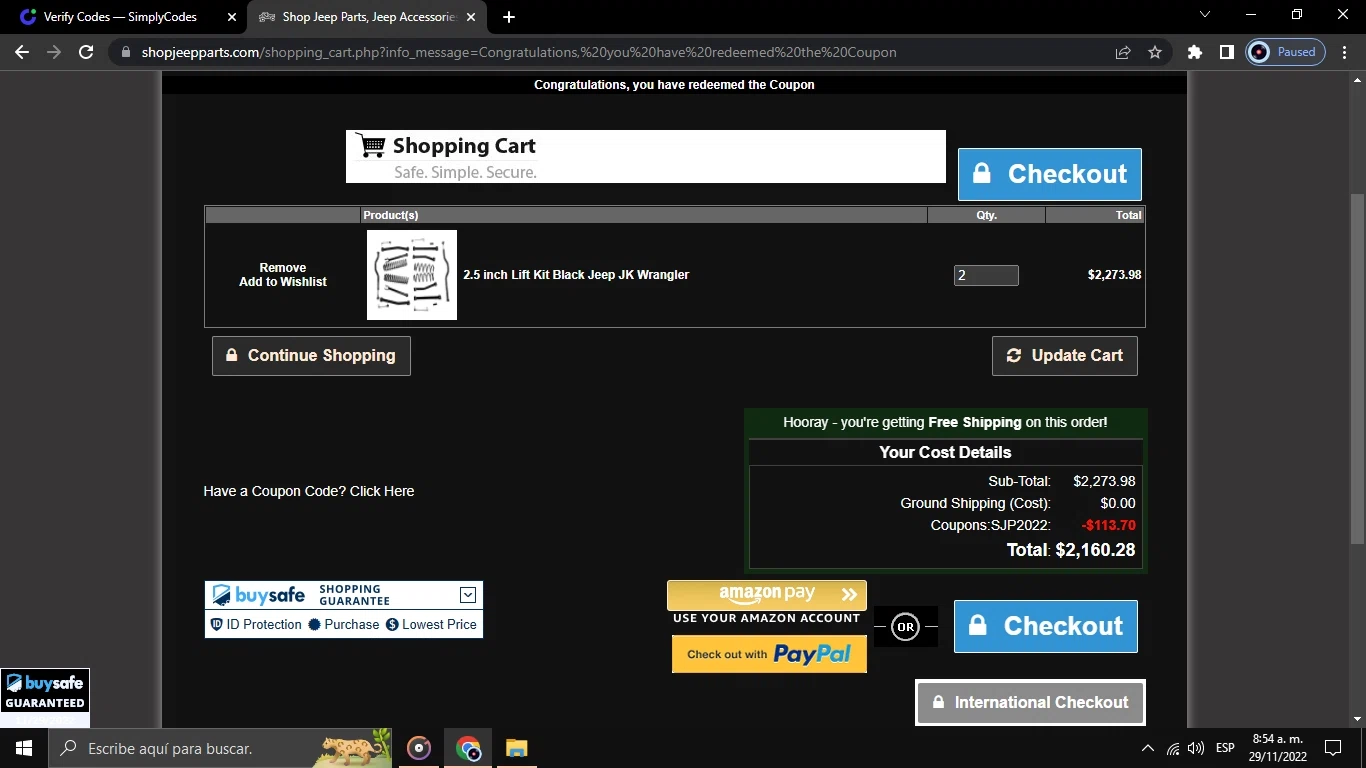Click Lowest Price in buySAFE badge
This screenshot has height=768, width=1366.
431,624
